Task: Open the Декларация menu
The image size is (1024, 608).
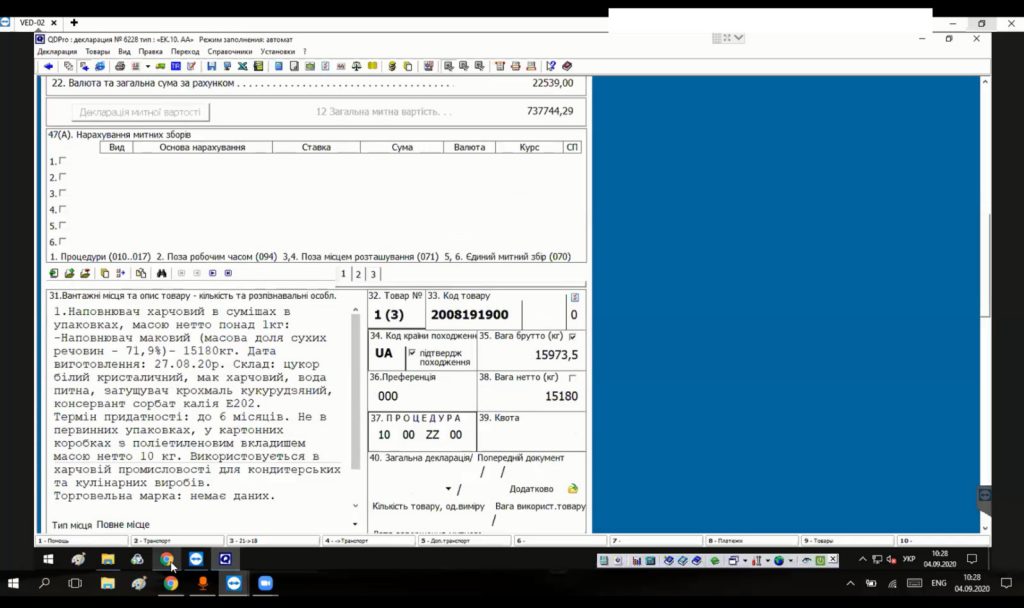Action: 57,52
